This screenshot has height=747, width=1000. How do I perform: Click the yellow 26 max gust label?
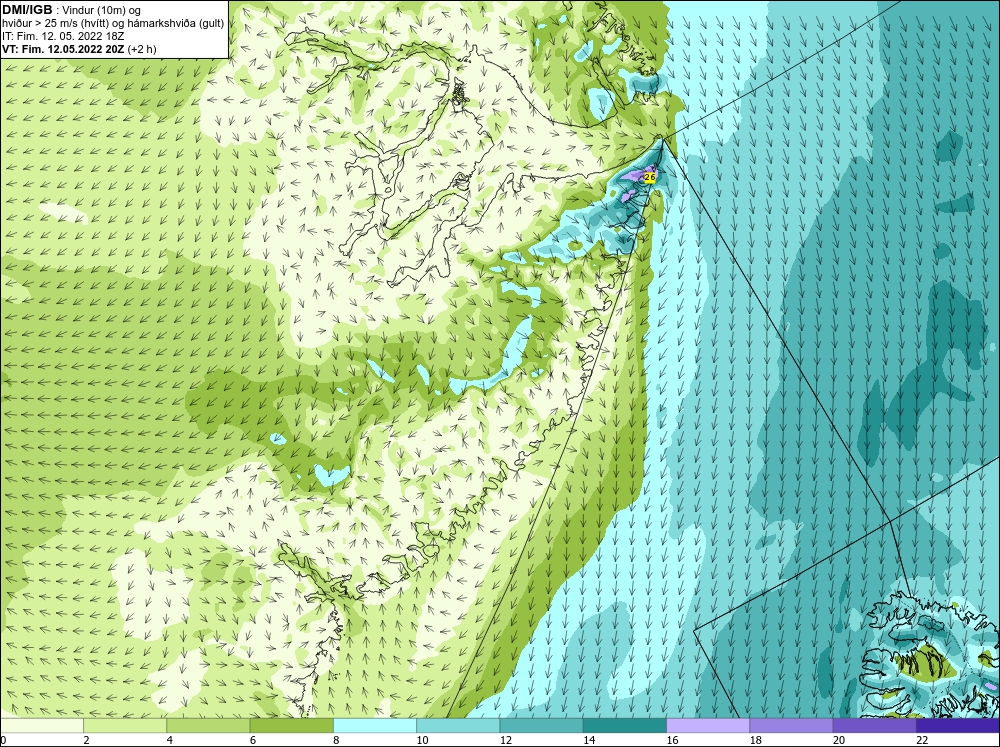pyautogui.click(x=650, y=177)
